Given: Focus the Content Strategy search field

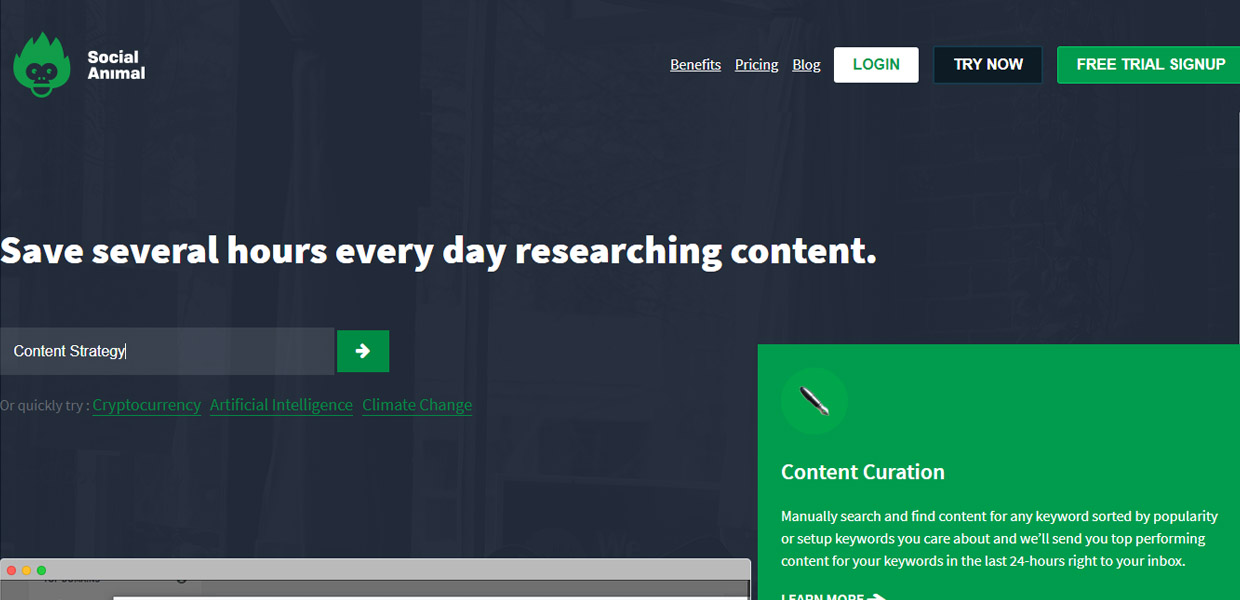Looking at the screenshot, I should (167, 351).
